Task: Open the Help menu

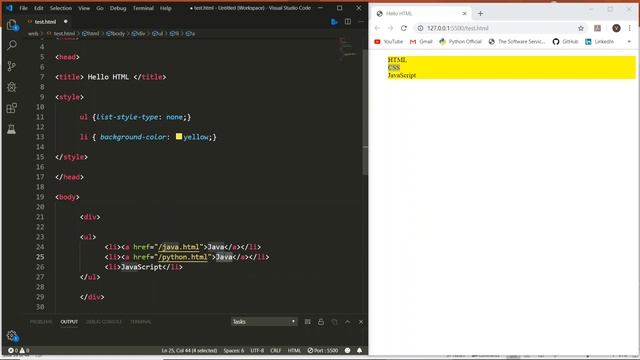Action: pyautogui.click(x=166, y=8)
